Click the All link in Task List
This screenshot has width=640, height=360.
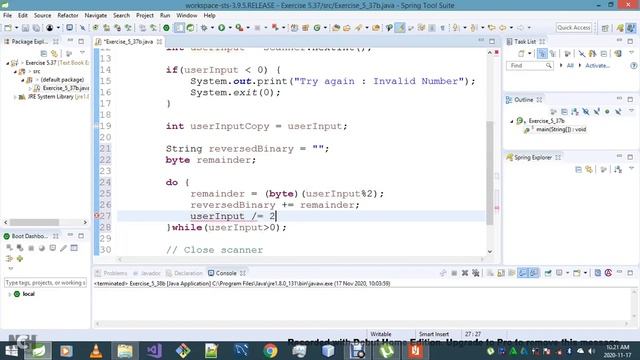(570, 66)
